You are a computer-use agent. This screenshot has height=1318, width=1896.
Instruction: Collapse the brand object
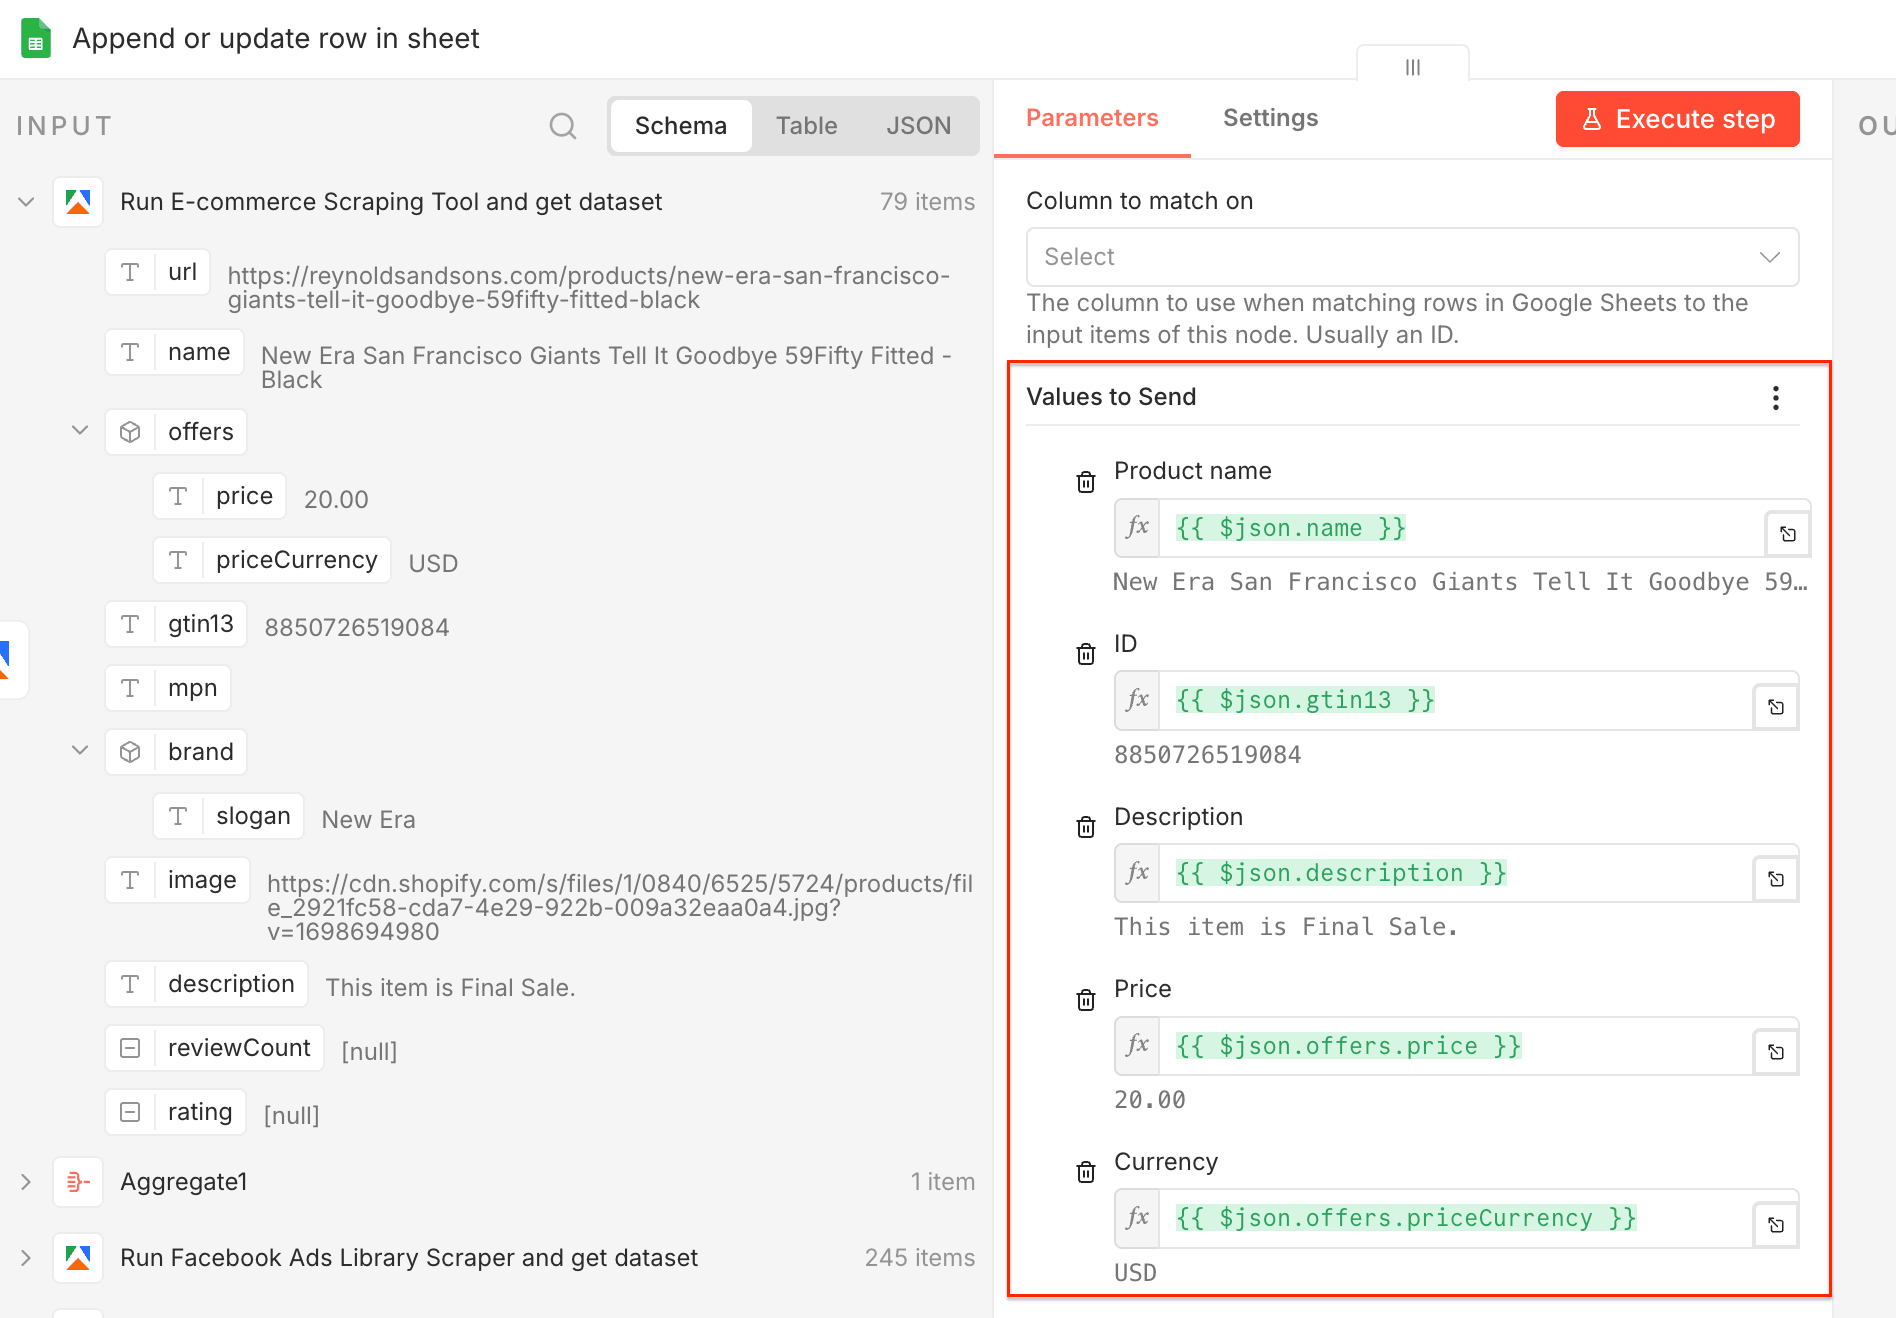click(80, 751)
